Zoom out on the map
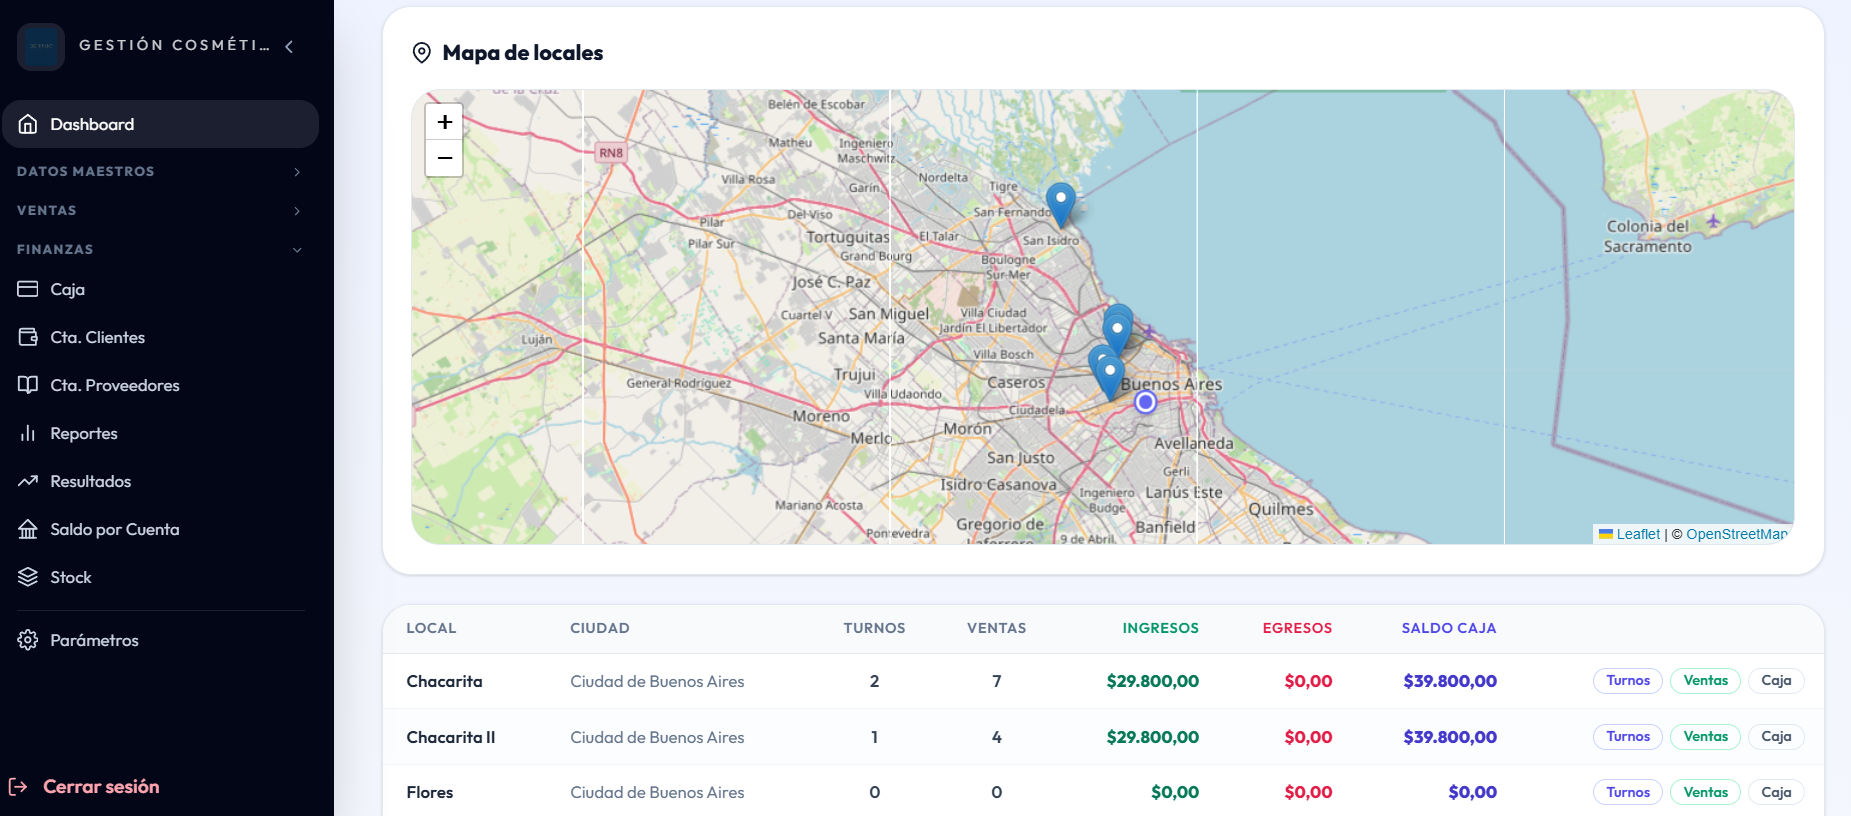 click(445, 158)
